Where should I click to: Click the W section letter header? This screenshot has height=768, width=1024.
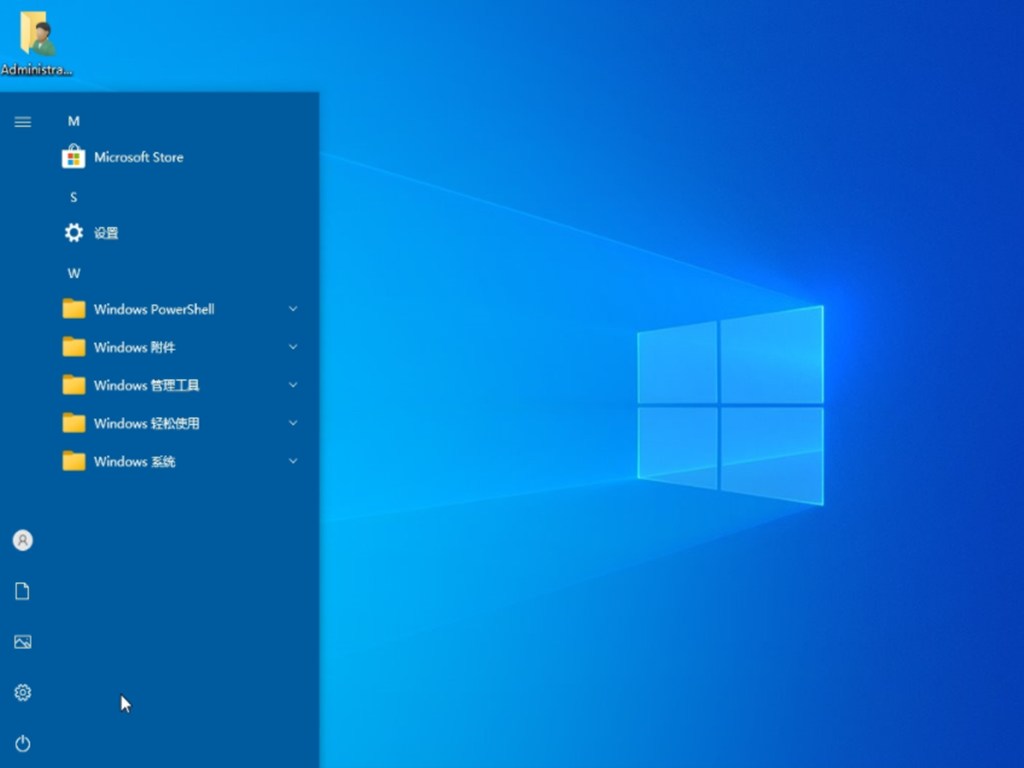coord(73,273)
